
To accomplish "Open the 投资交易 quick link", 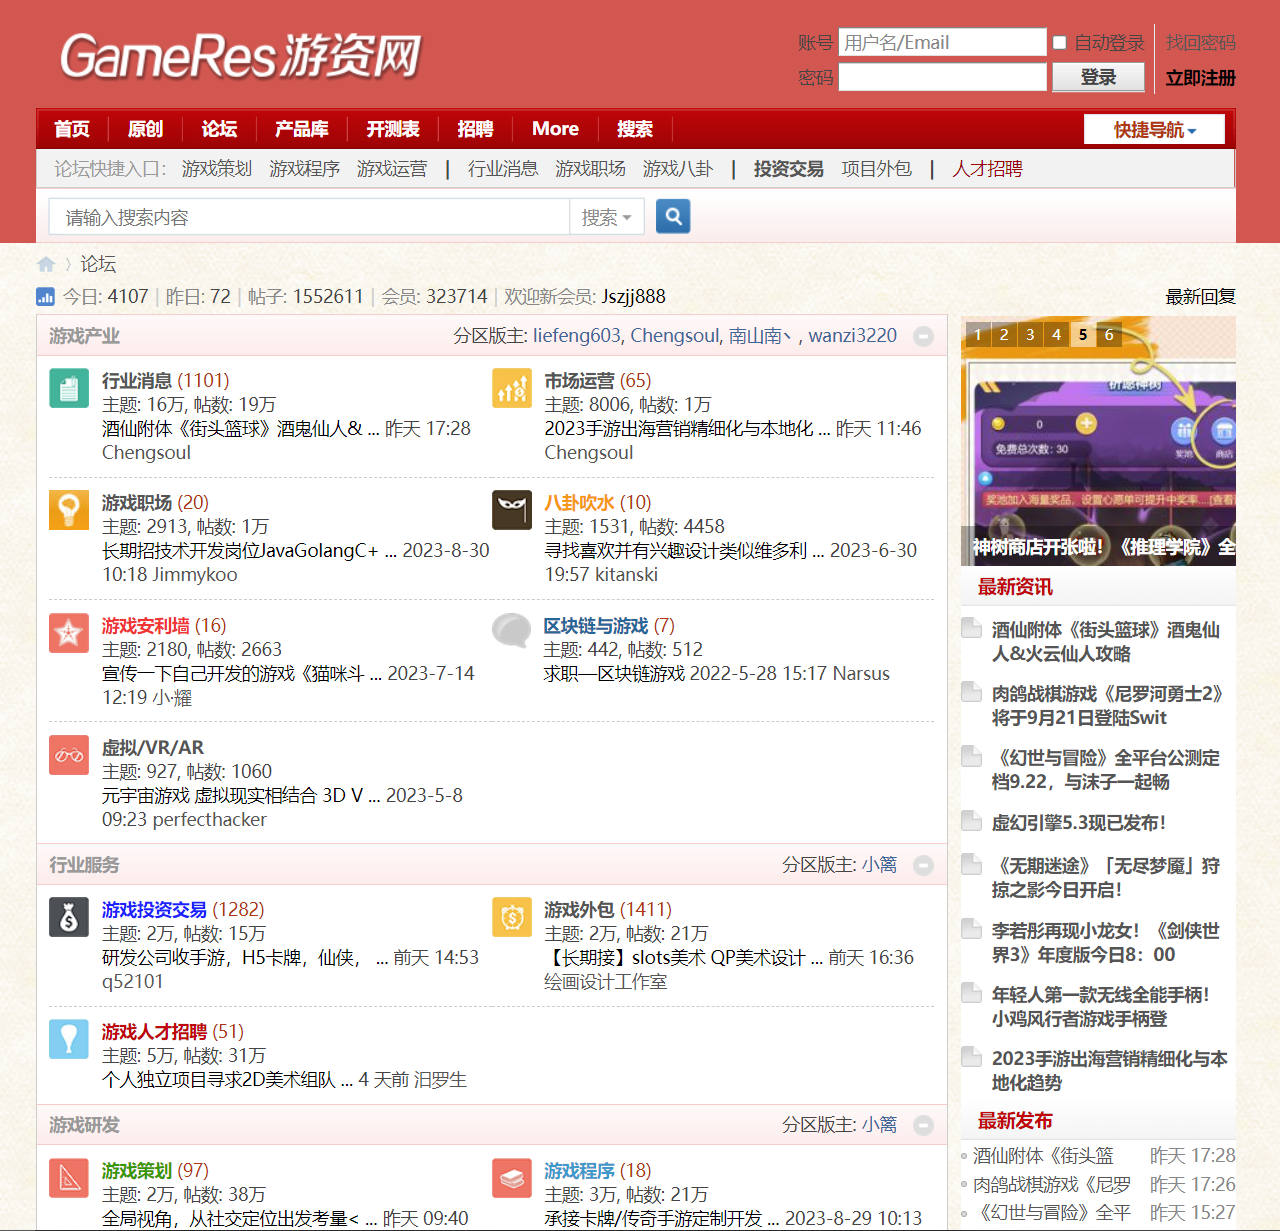I will point(788,169).
